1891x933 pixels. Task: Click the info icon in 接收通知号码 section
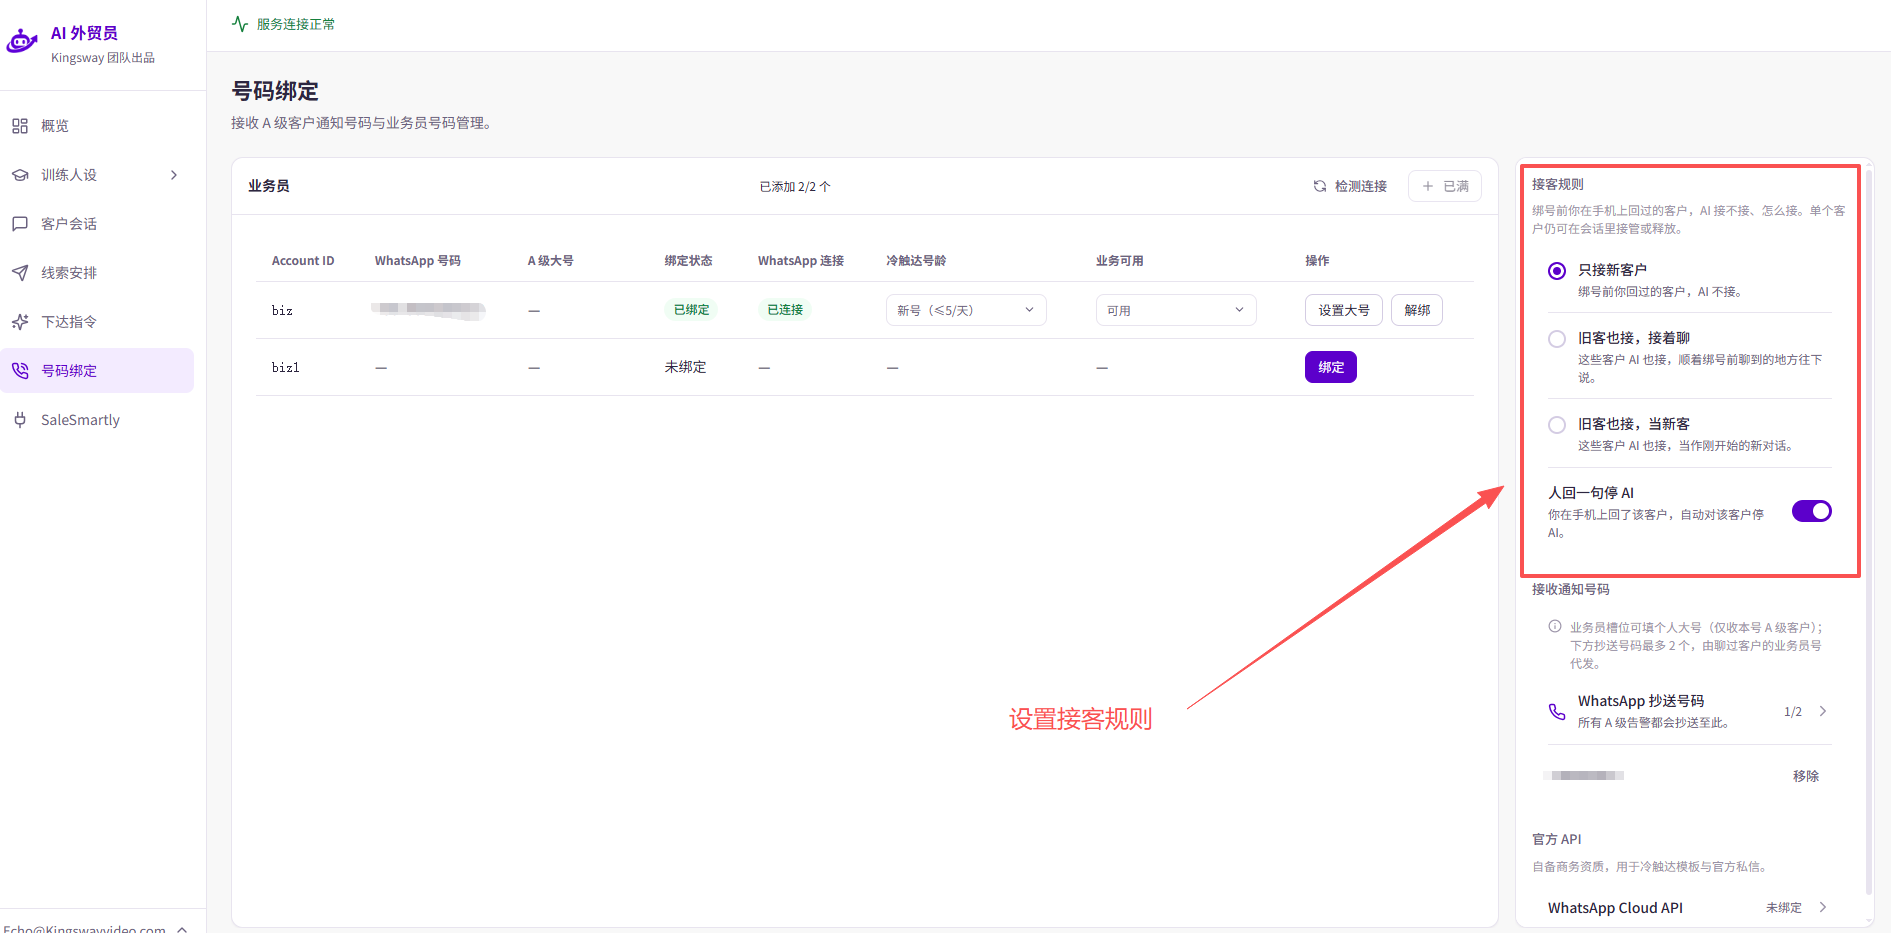(x=1555, y=627)
